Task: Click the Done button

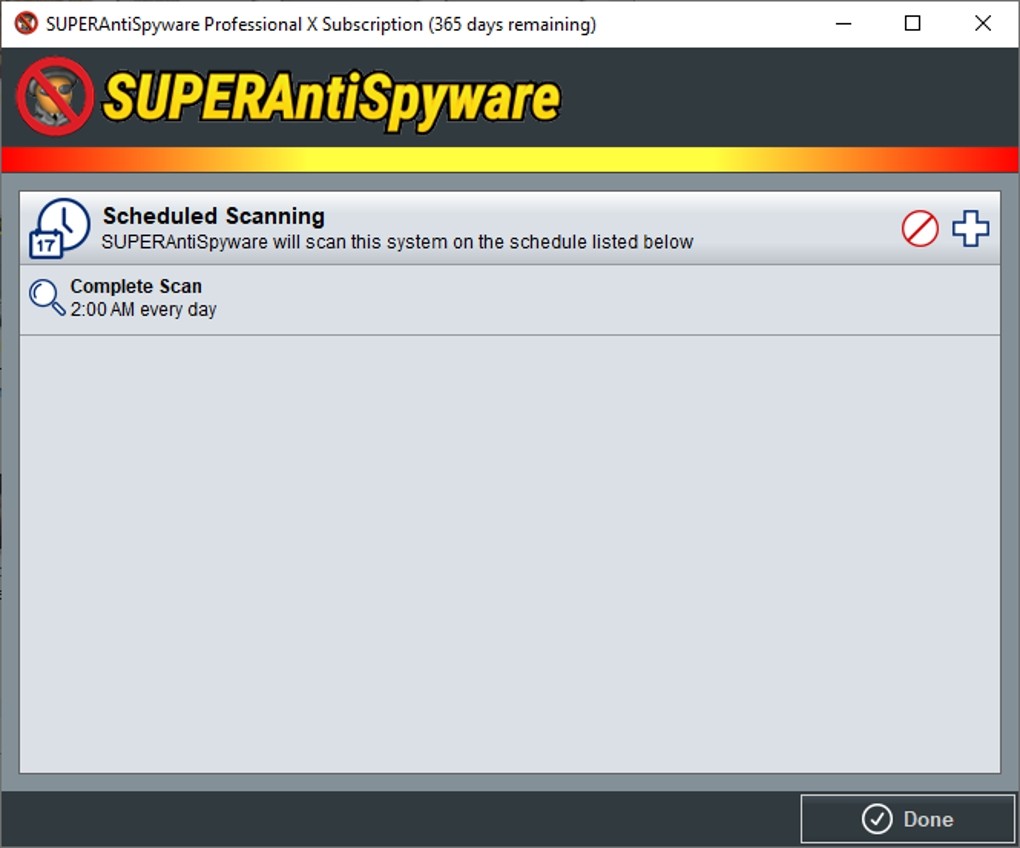Action: click(x=907, y=819)
